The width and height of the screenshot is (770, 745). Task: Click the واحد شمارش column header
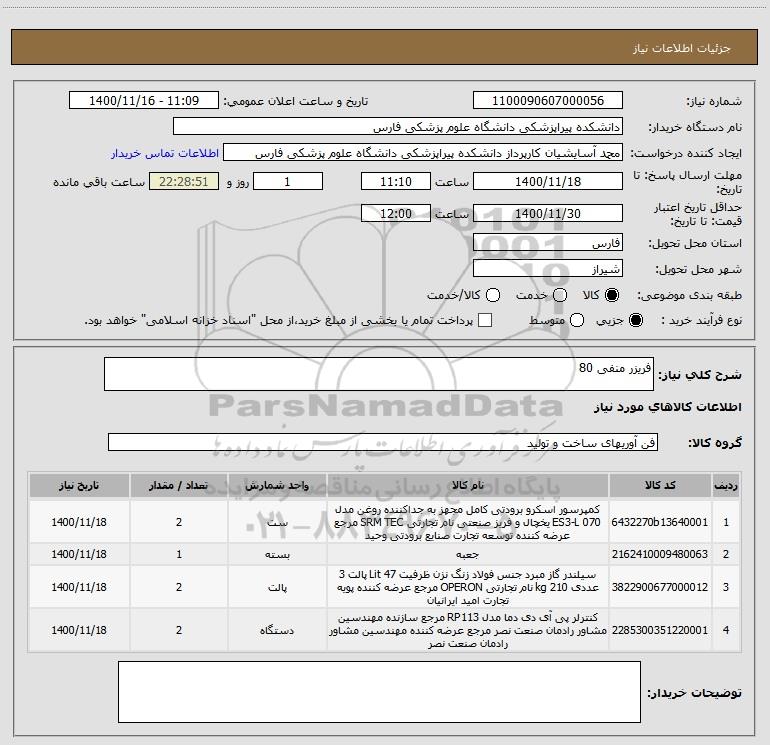(x=277, y=486)
